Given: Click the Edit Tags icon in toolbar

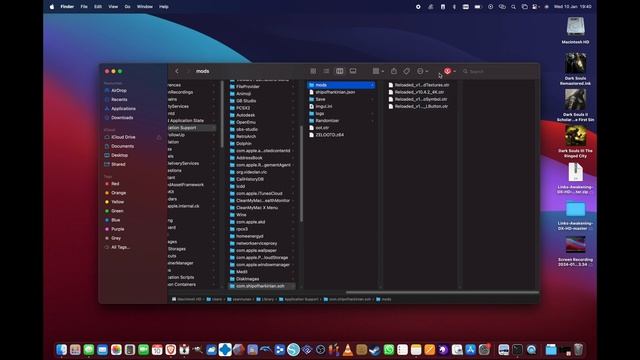Looking at the screenshot, I should tap(407, 71).
